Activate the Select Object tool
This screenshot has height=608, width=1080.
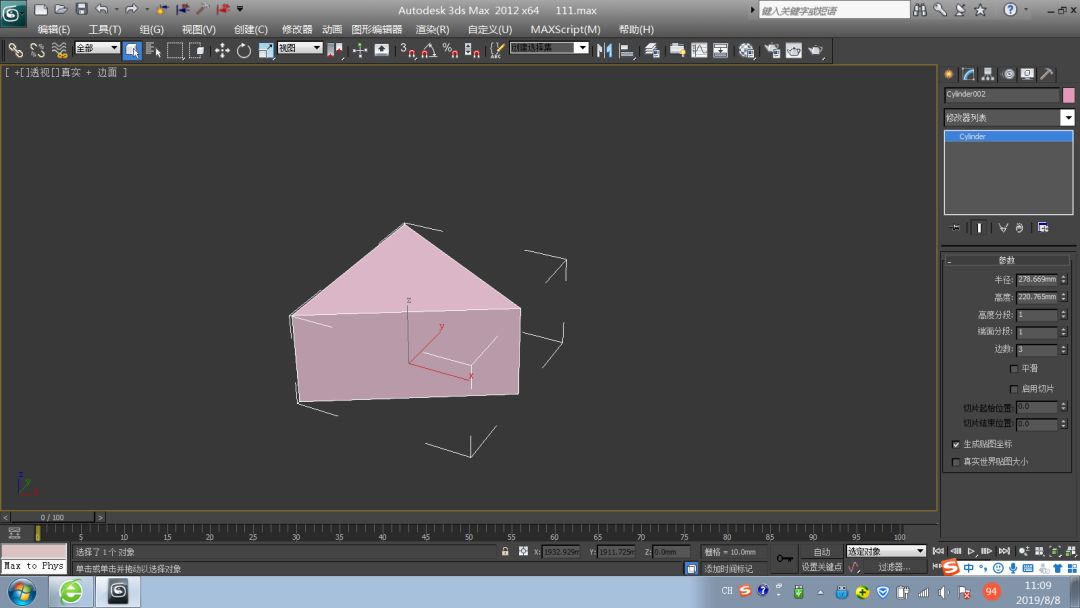[132, 50]
